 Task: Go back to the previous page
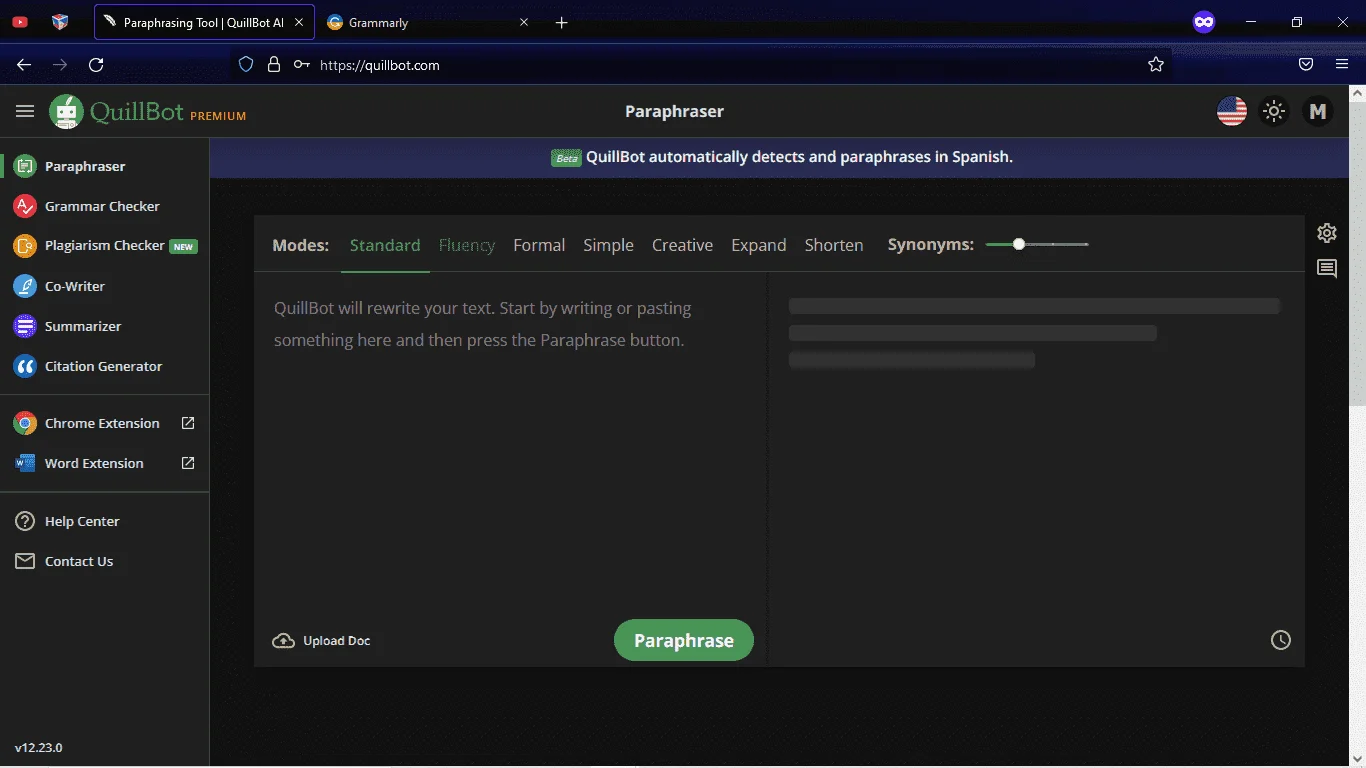point(25,65)
